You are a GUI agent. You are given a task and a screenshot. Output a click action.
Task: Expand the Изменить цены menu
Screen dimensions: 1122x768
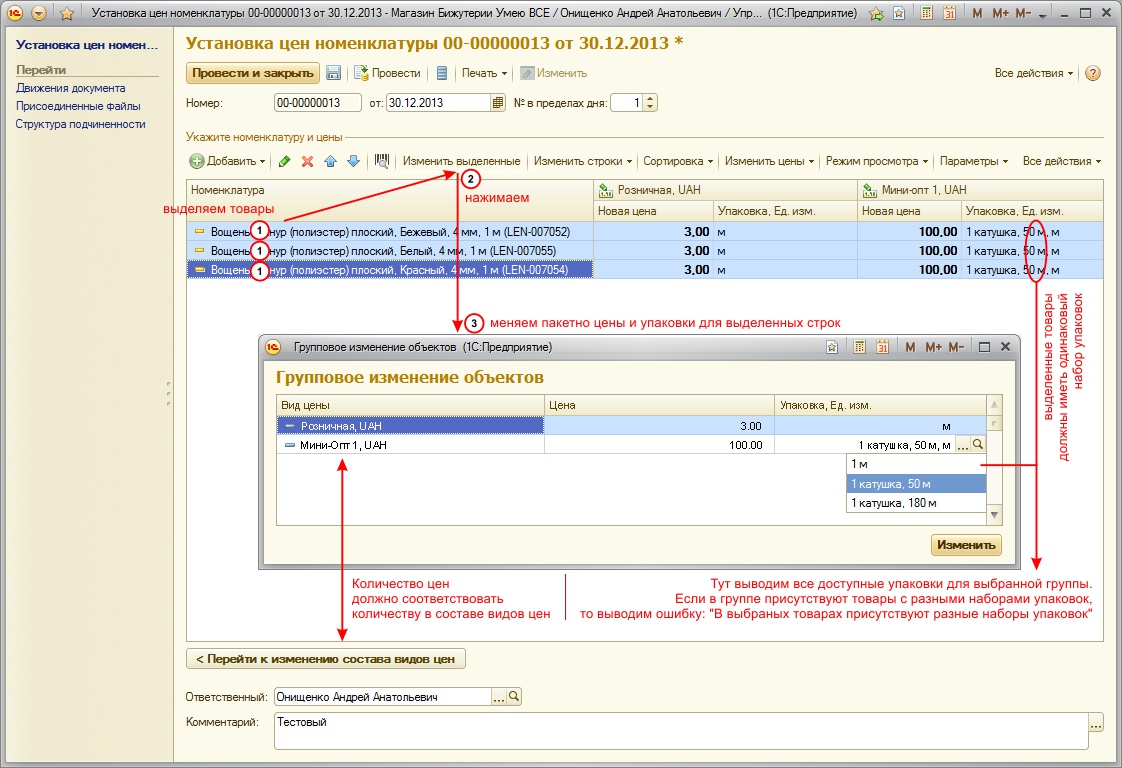769,161
